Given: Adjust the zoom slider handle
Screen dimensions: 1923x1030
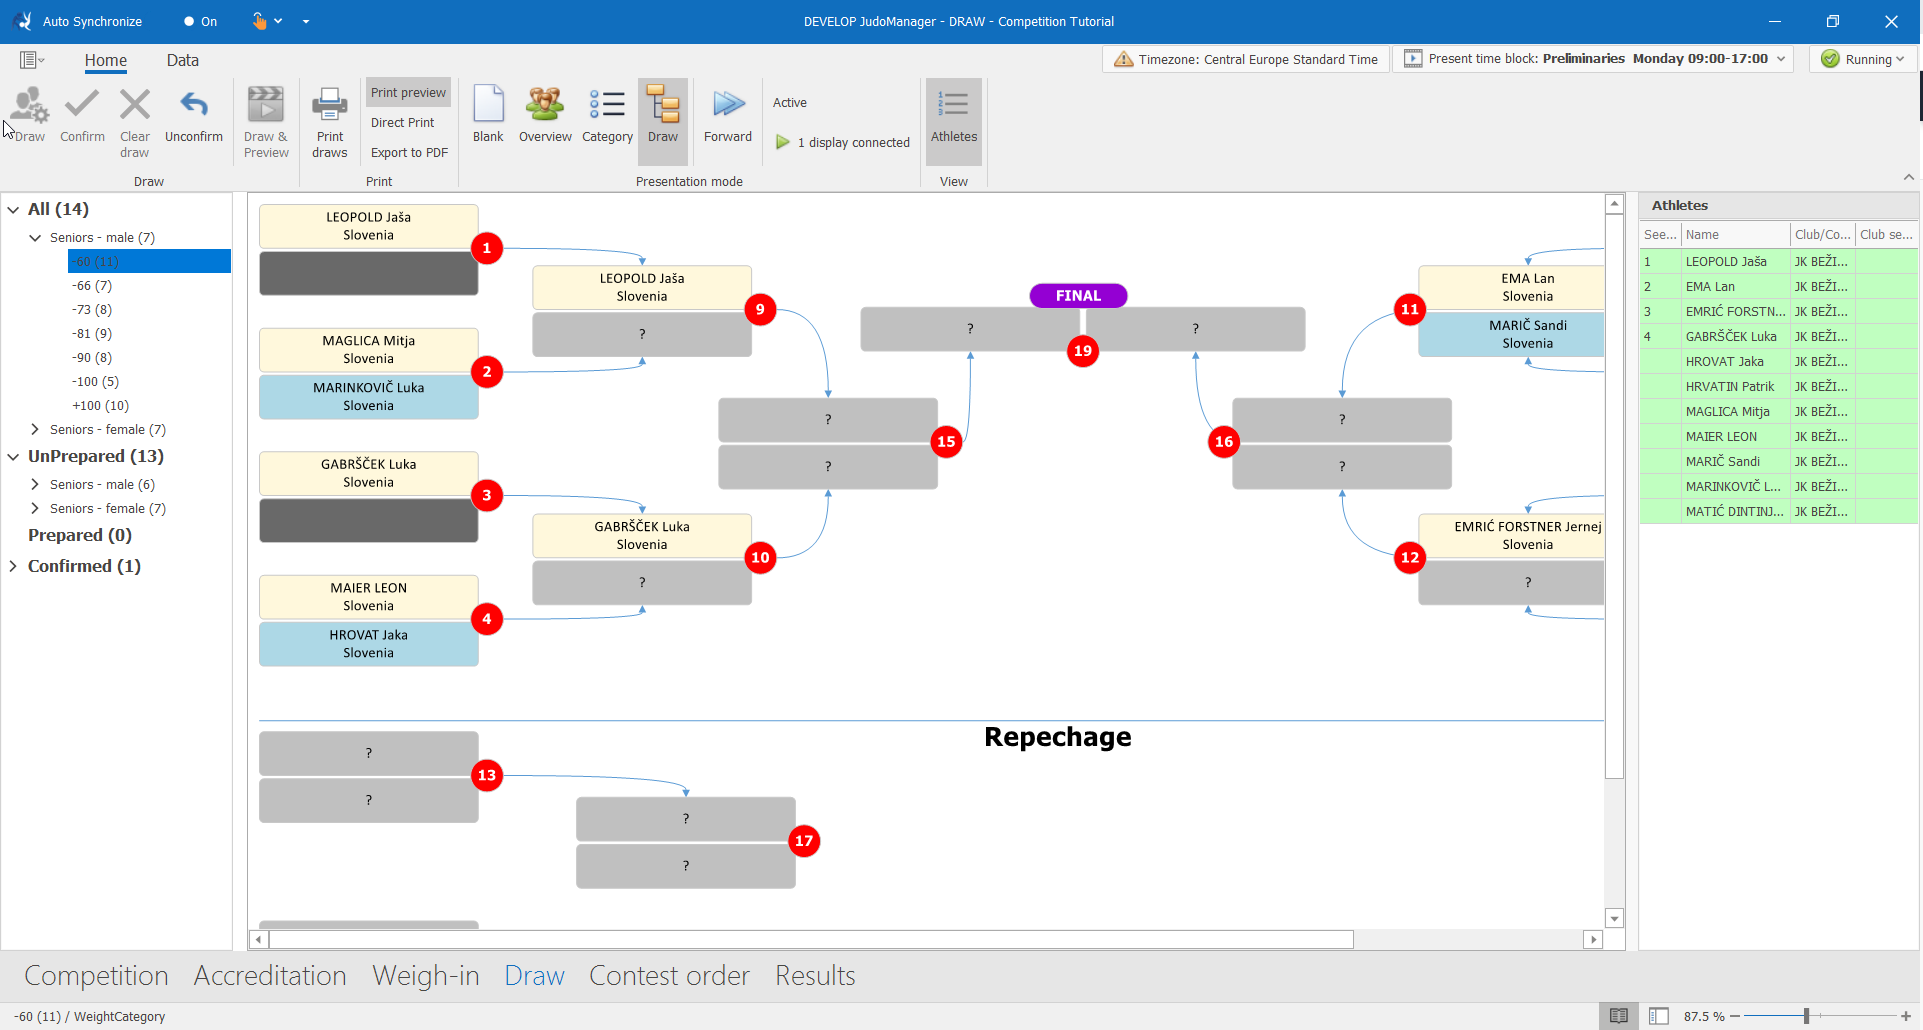Looking at the screenshot, I should click(1807, 1016).
